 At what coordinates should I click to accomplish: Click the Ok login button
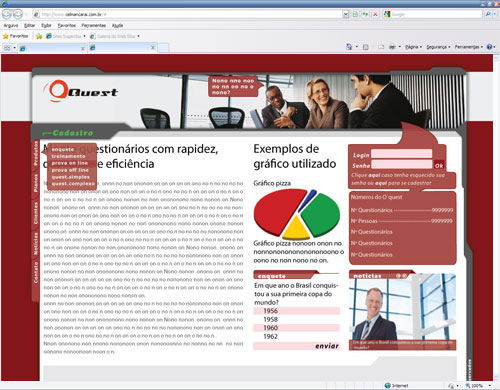(x=439, y=165)
